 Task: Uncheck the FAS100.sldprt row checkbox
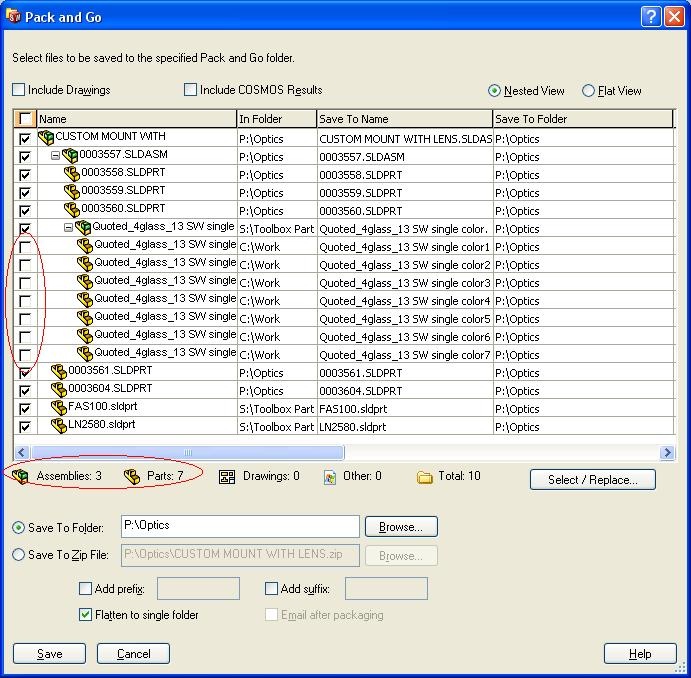[x=25, y=409]
